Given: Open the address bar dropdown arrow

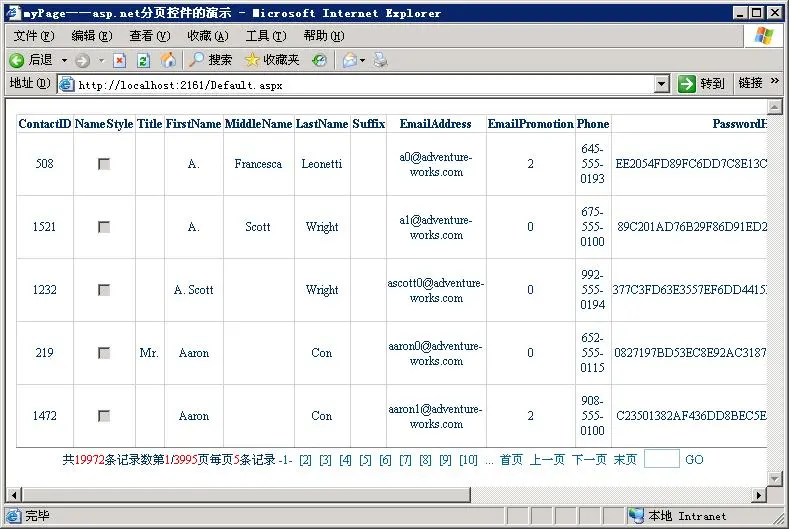Looking at the screenshot, I should coord(662,84).
